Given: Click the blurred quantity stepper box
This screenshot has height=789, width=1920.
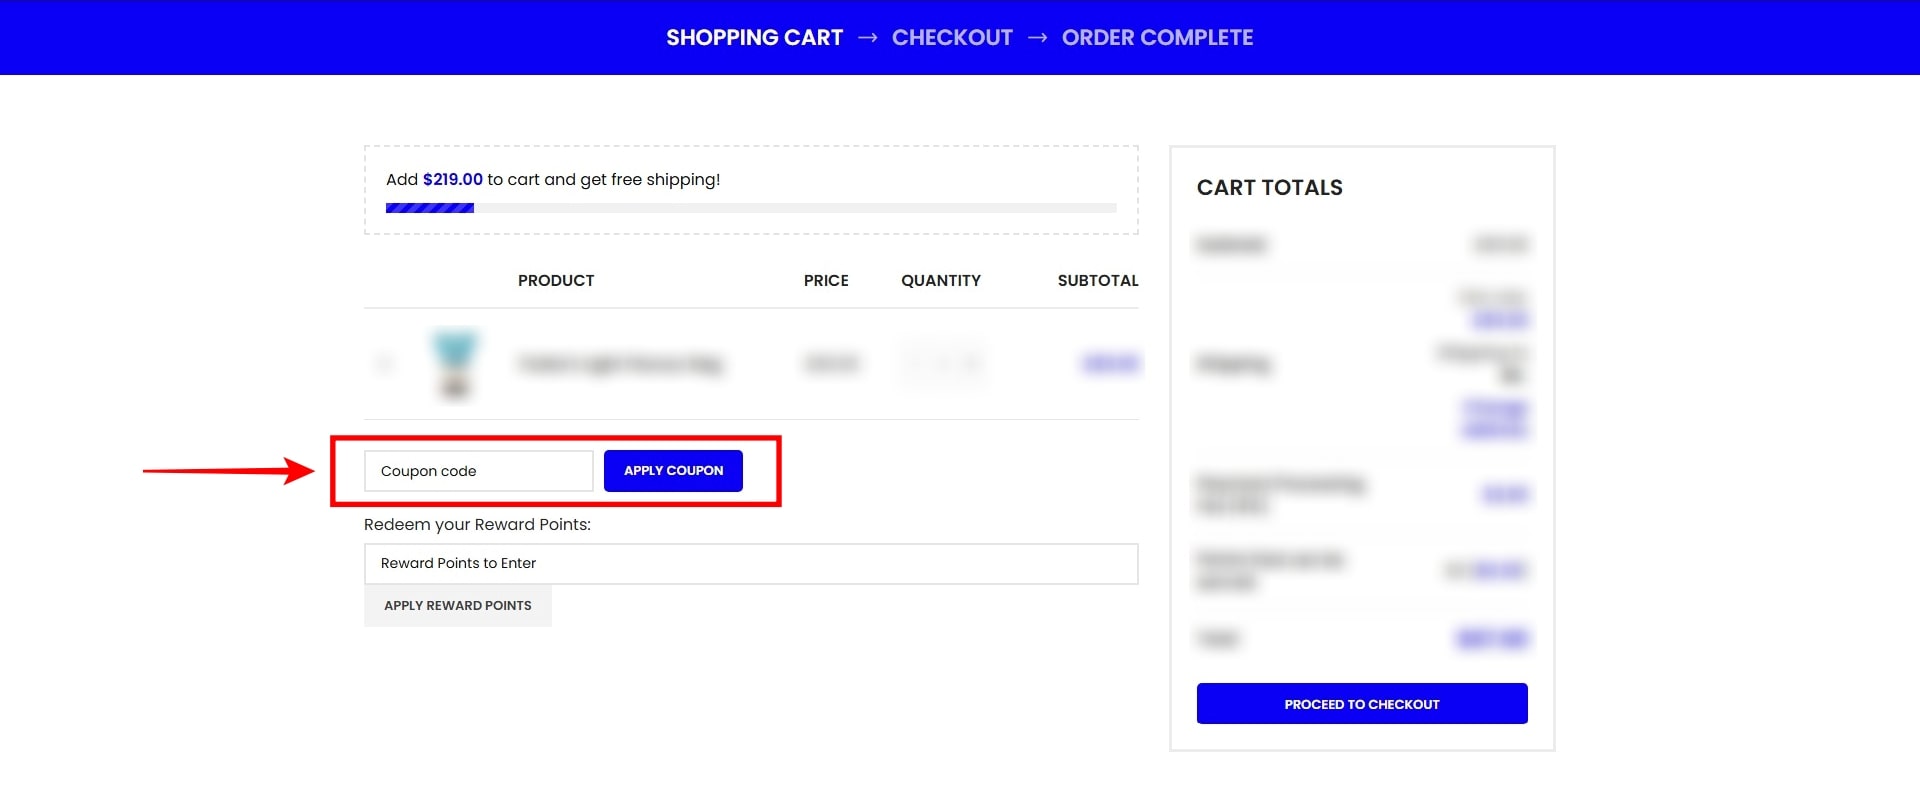Looking at the screenshot, I should [941, 363].
